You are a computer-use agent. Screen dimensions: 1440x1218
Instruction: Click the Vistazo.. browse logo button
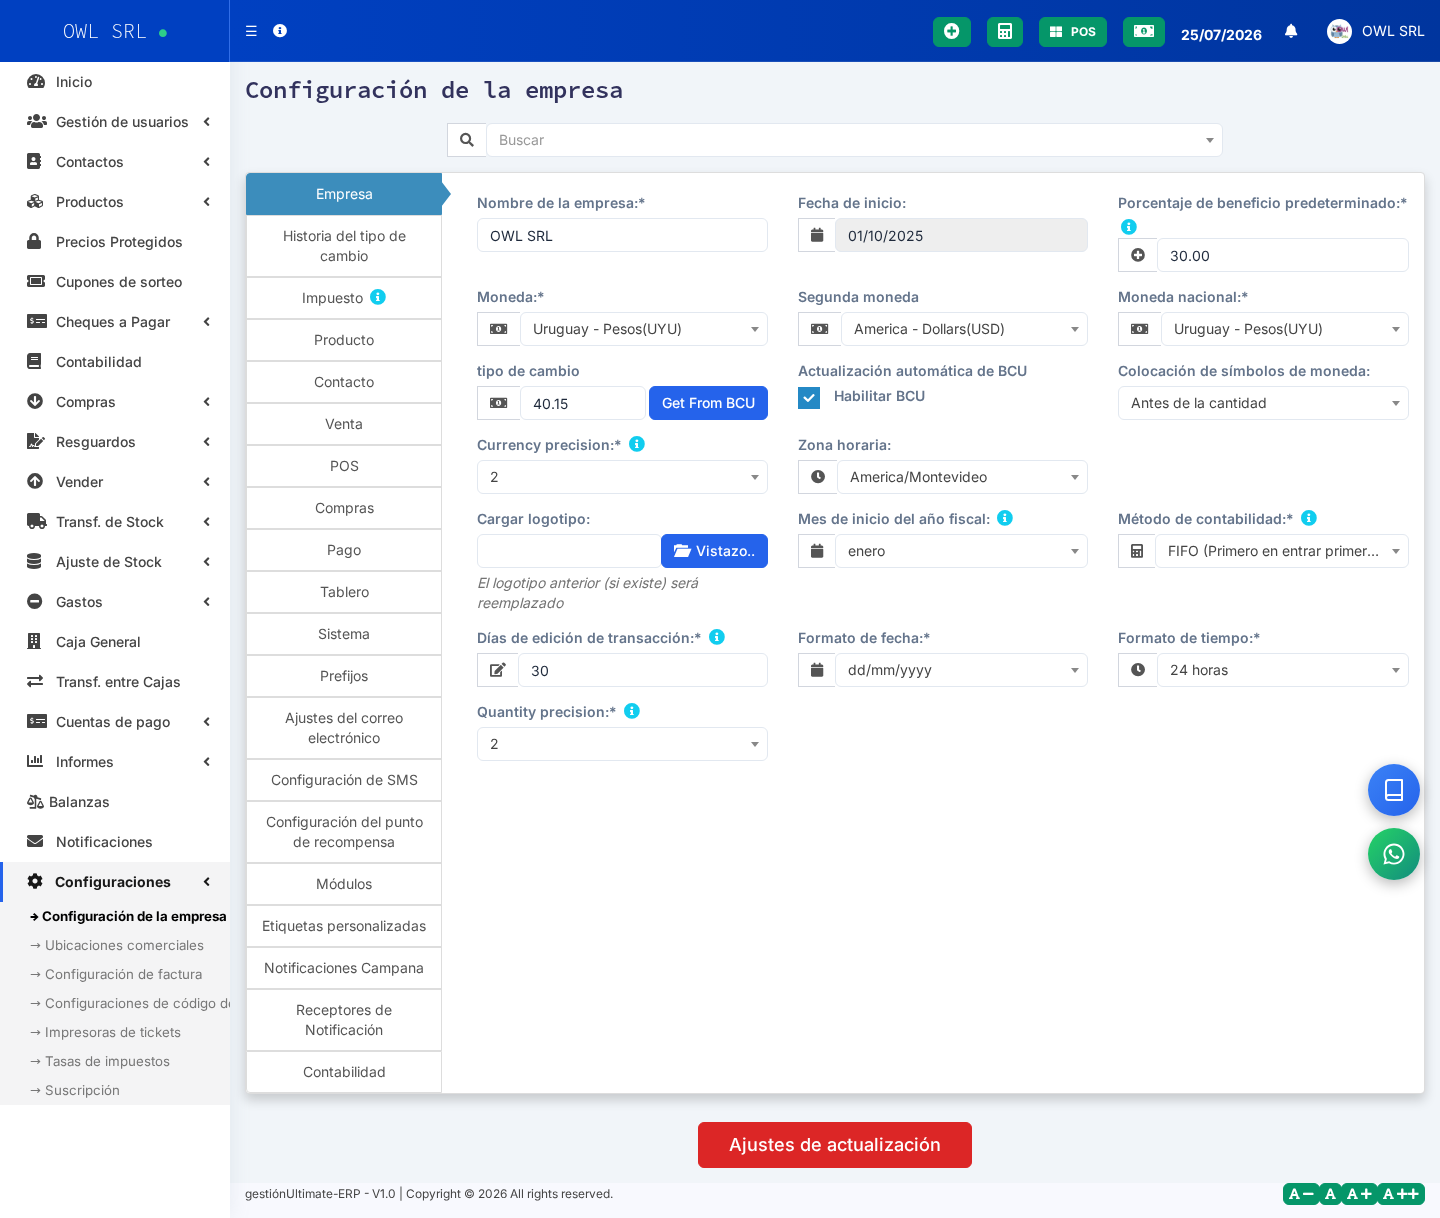[x=714, y=551]
